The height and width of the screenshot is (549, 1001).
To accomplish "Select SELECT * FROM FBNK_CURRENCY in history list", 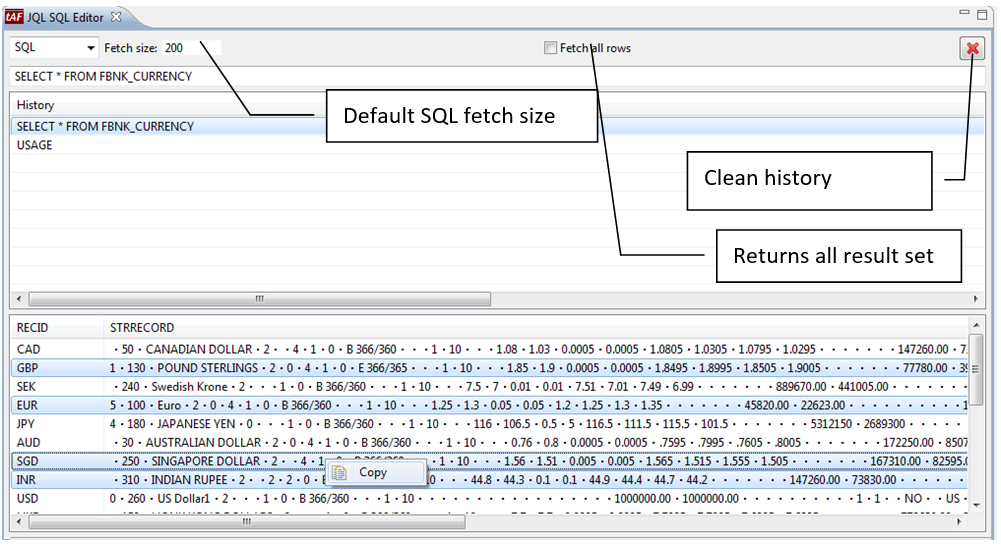I will pyautogui.click(x=105, y=127).
